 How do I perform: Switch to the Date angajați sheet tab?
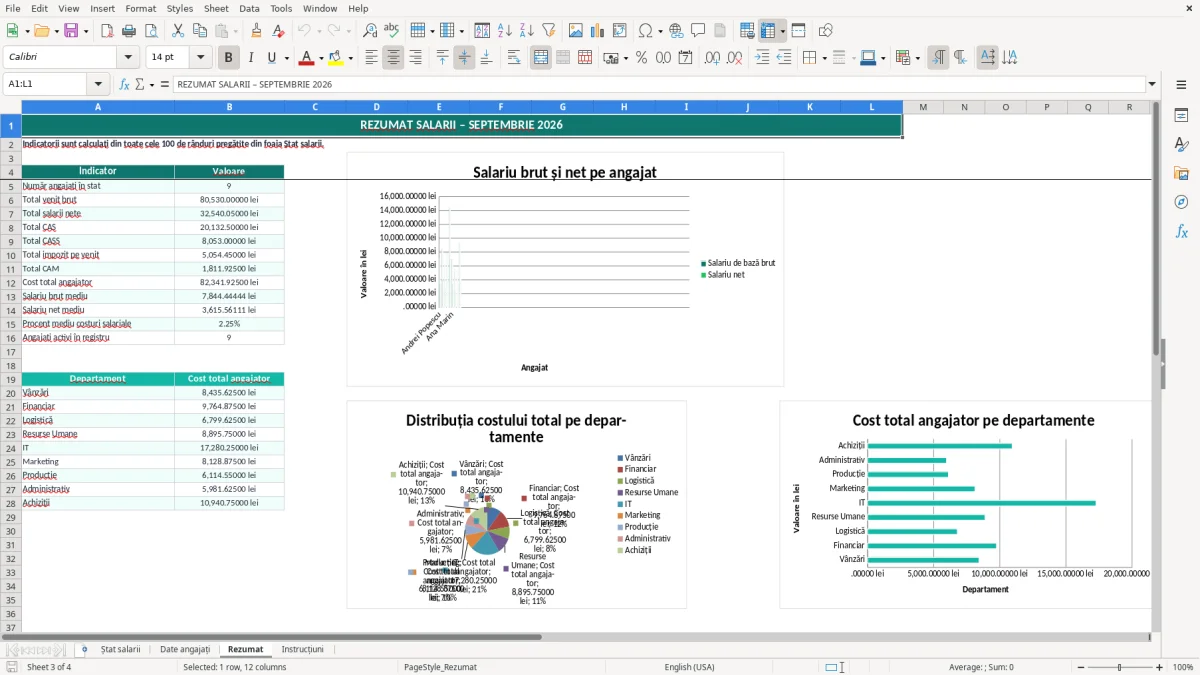(x=185, y=650)
